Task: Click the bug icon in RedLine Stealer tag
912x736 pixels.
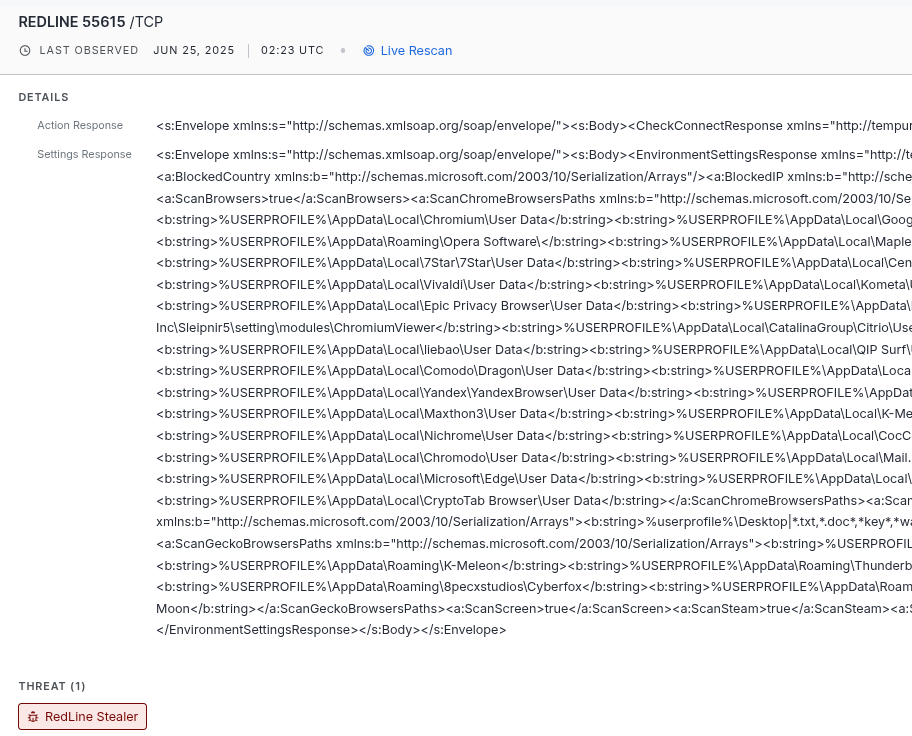Action: pyautogui.click(x=33, y=717)
